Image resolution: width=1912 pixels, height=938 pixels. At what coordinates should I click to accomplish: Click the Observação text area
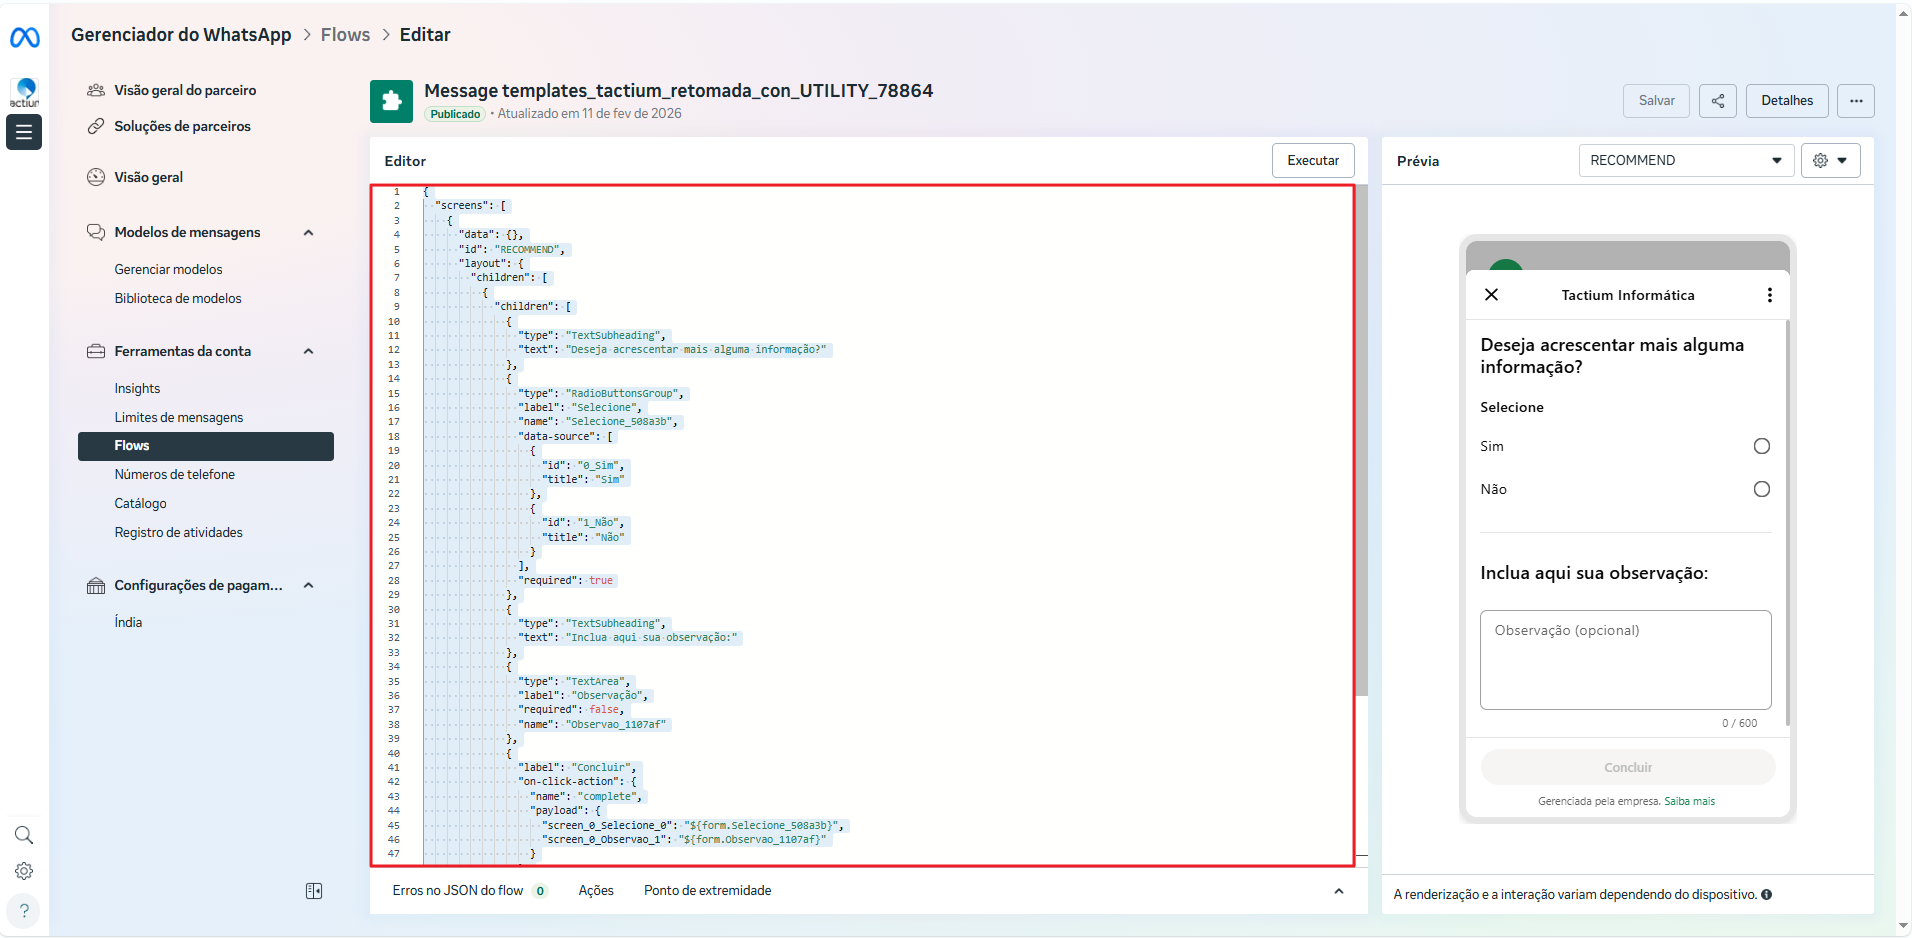point(1625,660)
